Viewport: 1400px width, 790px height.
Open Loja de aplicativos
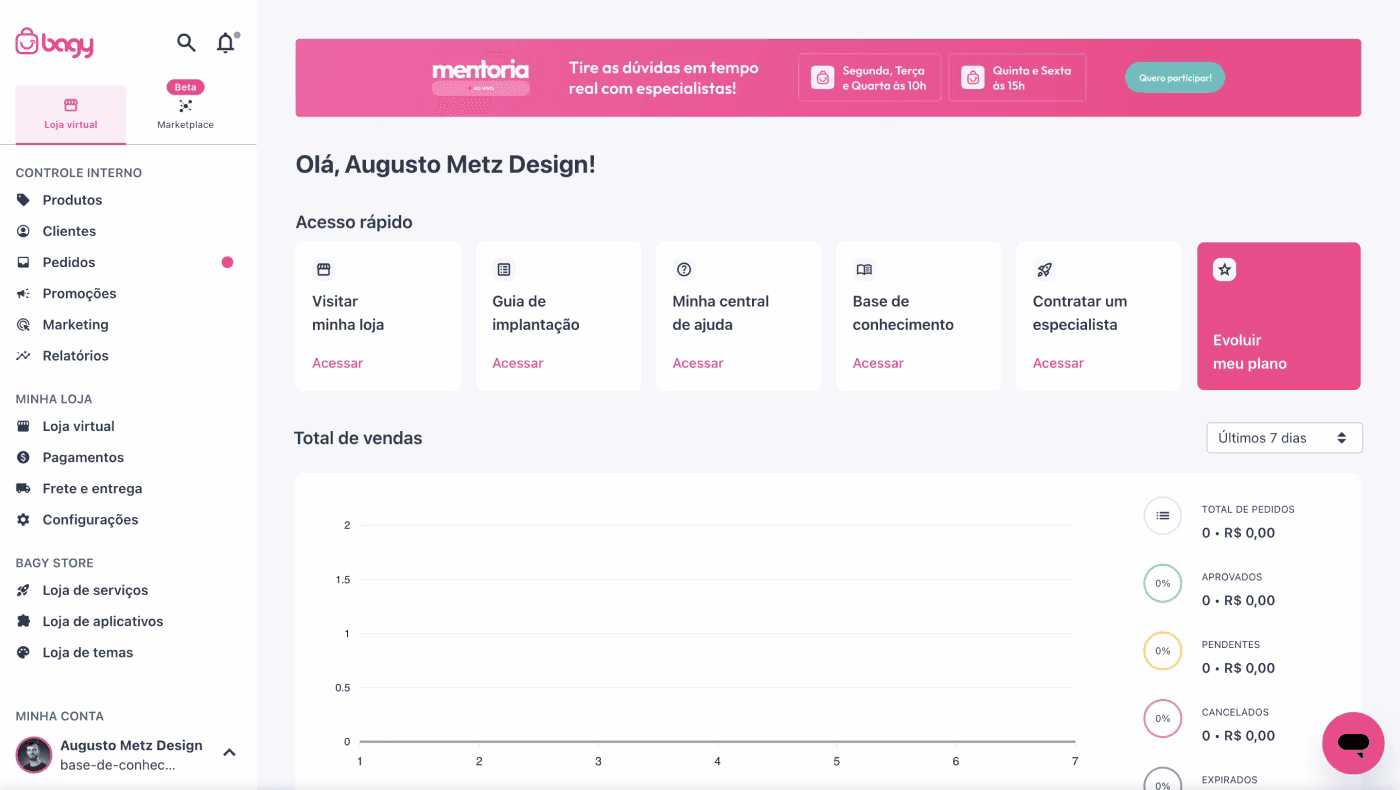pyautogui.click(x=103, y=621)
